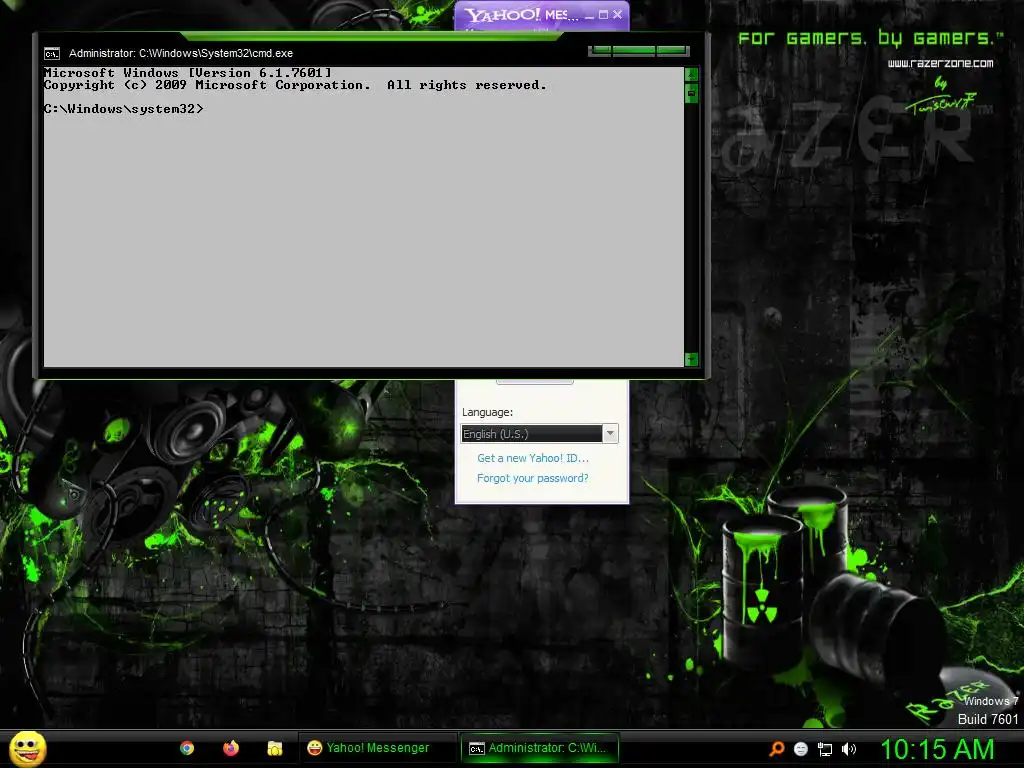Launch Firefox from the taskbar
Viewport: 1024px width, 768px height.
231,748
